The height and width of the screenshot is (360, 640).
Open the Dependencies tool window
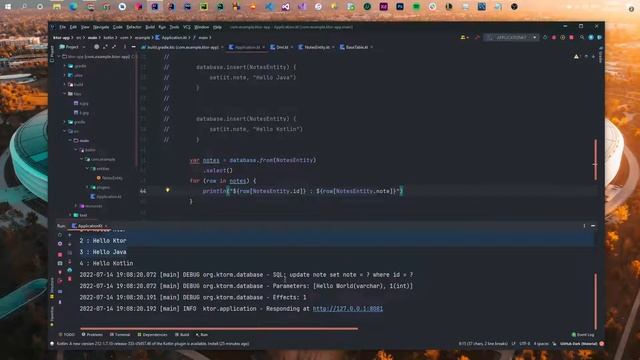click(x=152, y=335)
